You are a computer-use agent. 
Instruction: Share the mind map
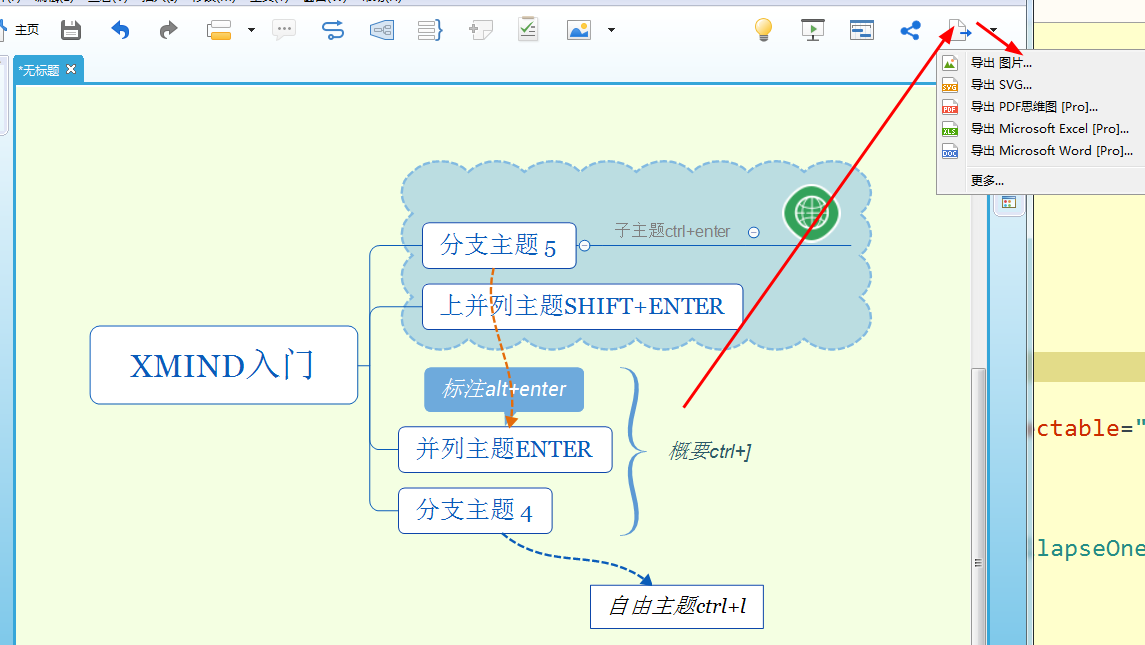click(910, 30)
